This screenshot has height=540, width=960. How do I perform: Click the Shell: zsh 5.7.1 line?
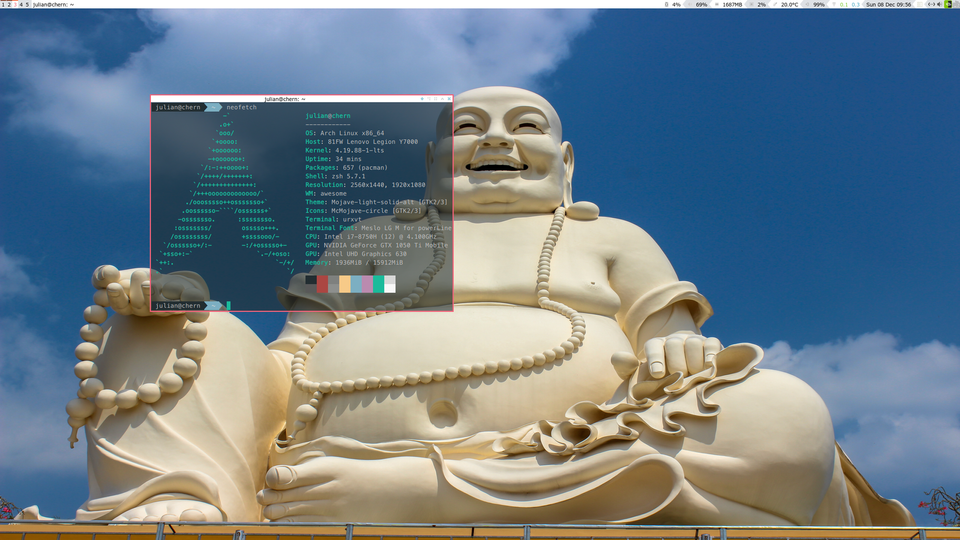click(335, 176)
